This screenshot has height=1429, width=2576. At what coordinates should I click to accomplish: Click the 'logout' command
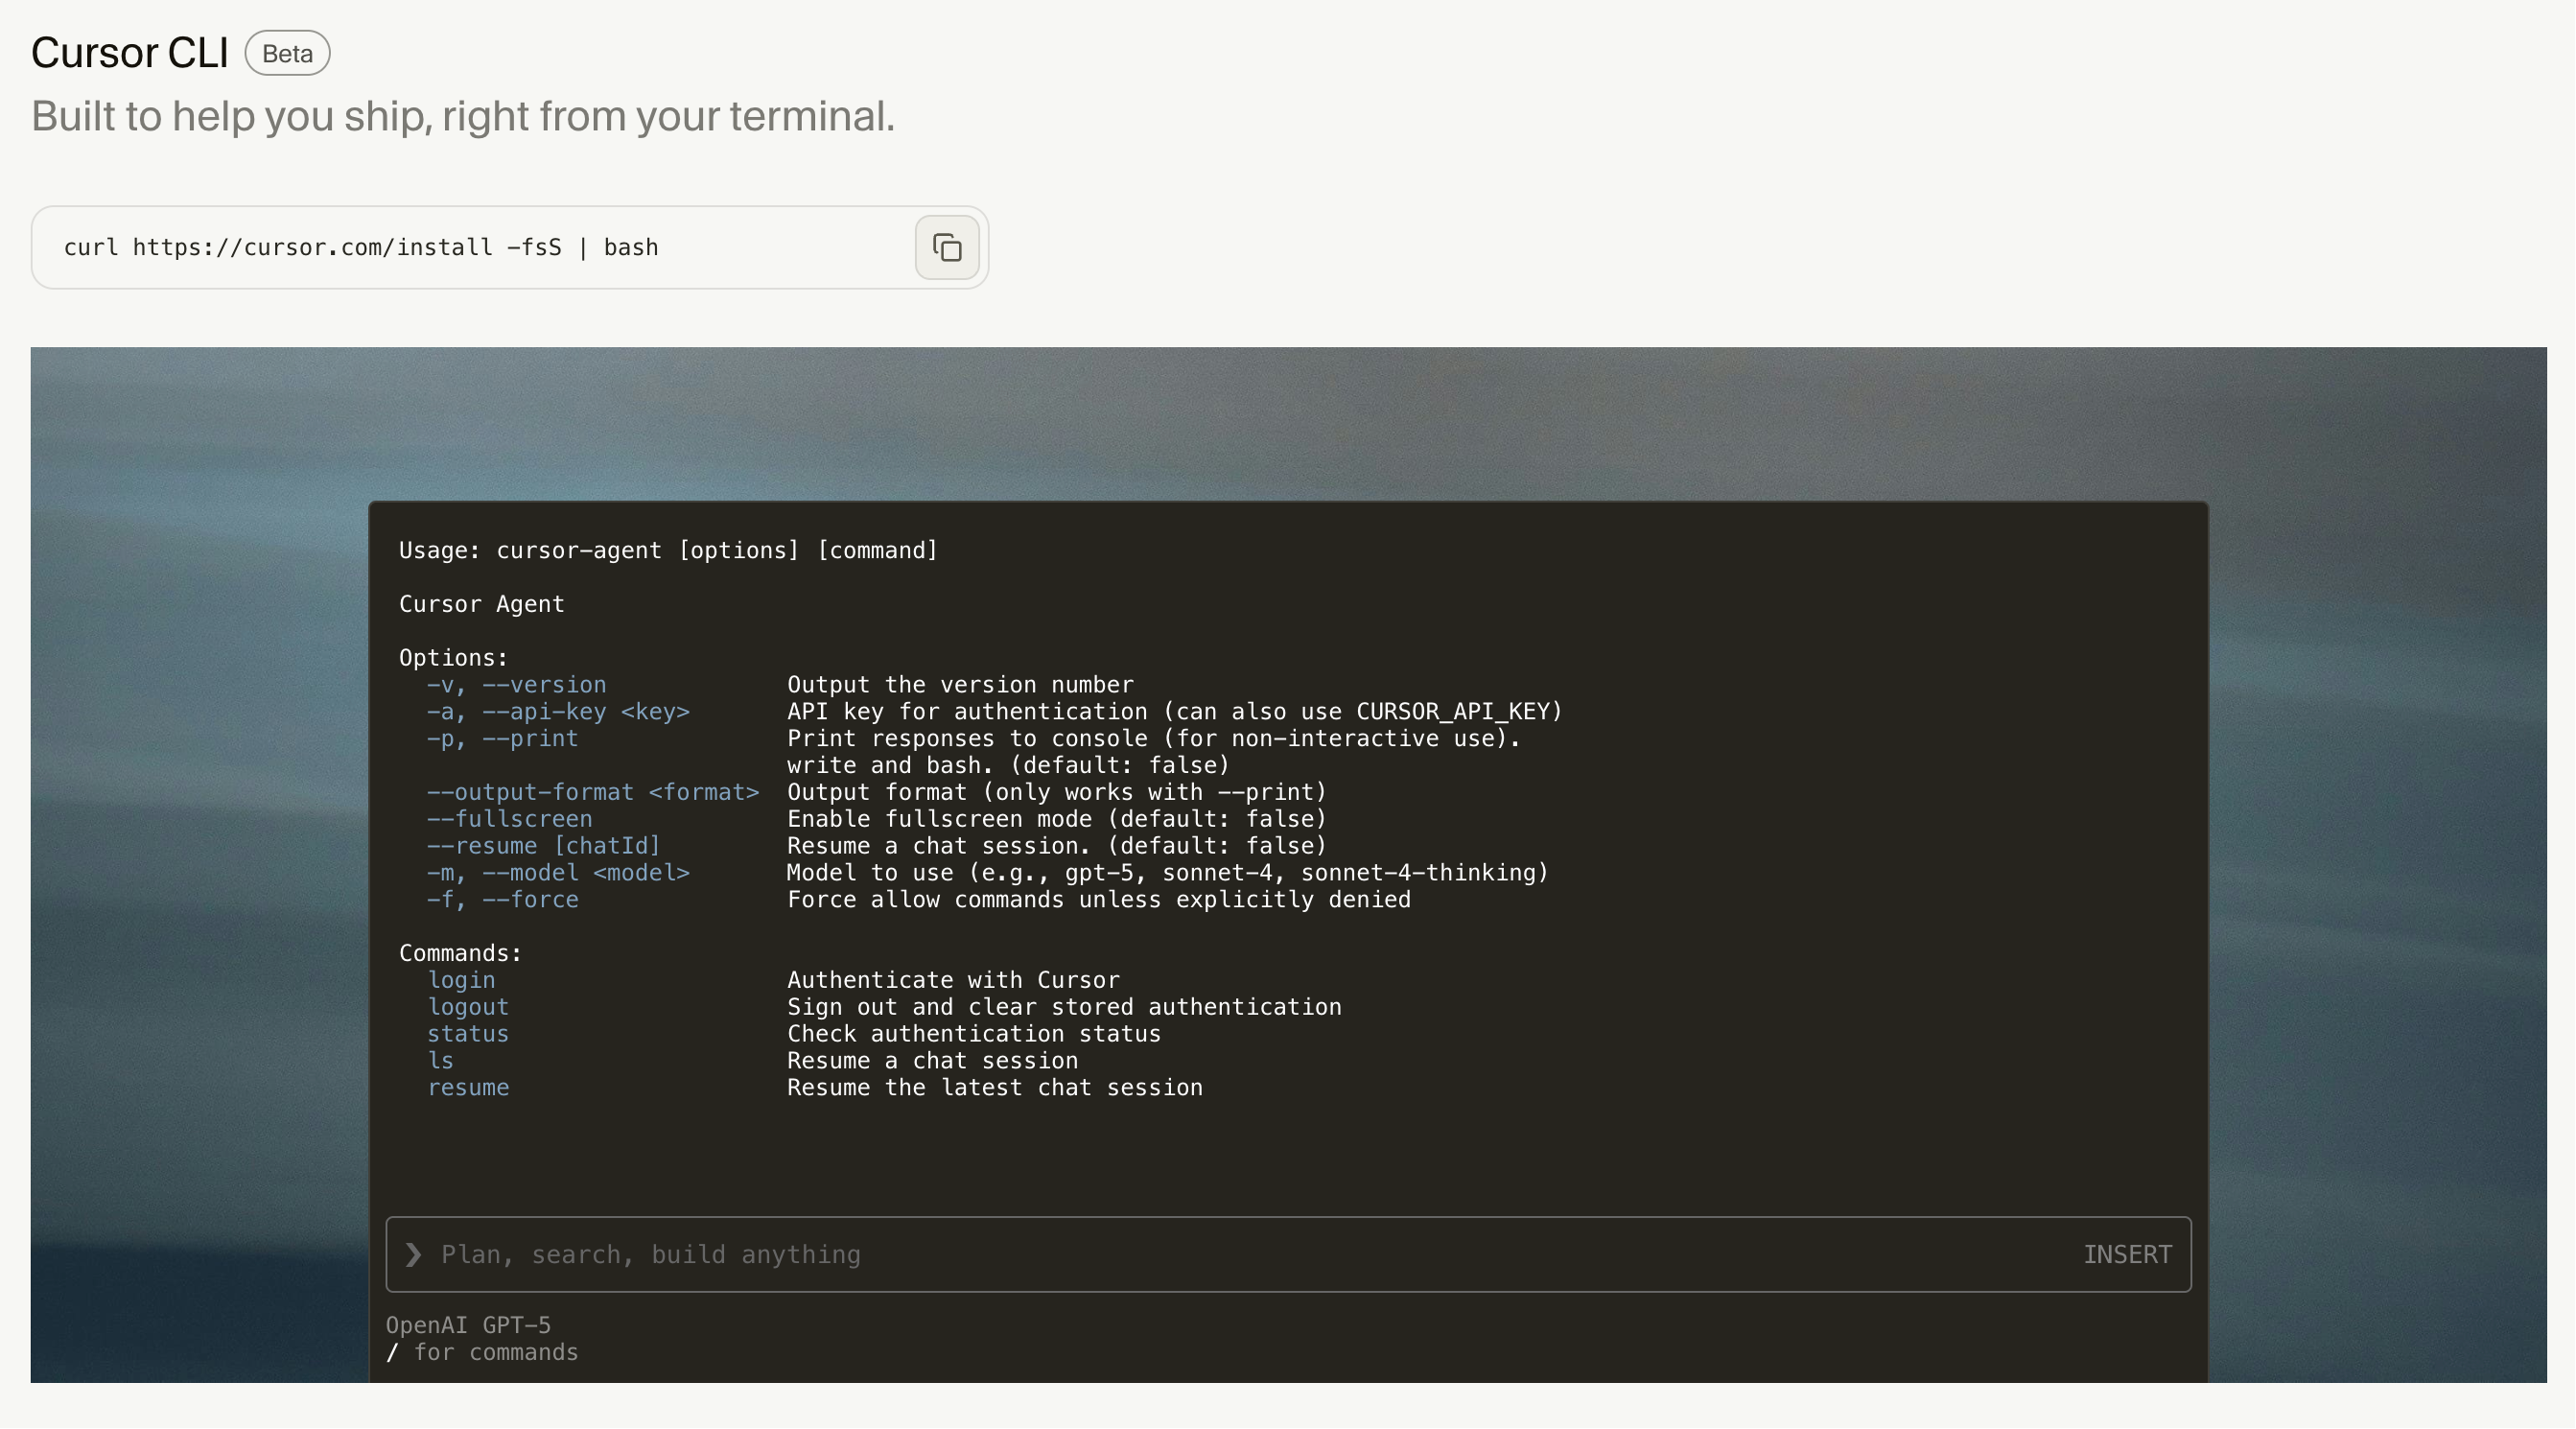(468, 1007)
